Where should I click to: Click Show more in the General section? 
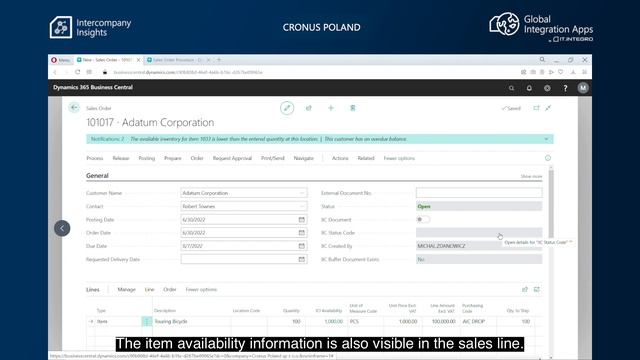coord(531,176)
